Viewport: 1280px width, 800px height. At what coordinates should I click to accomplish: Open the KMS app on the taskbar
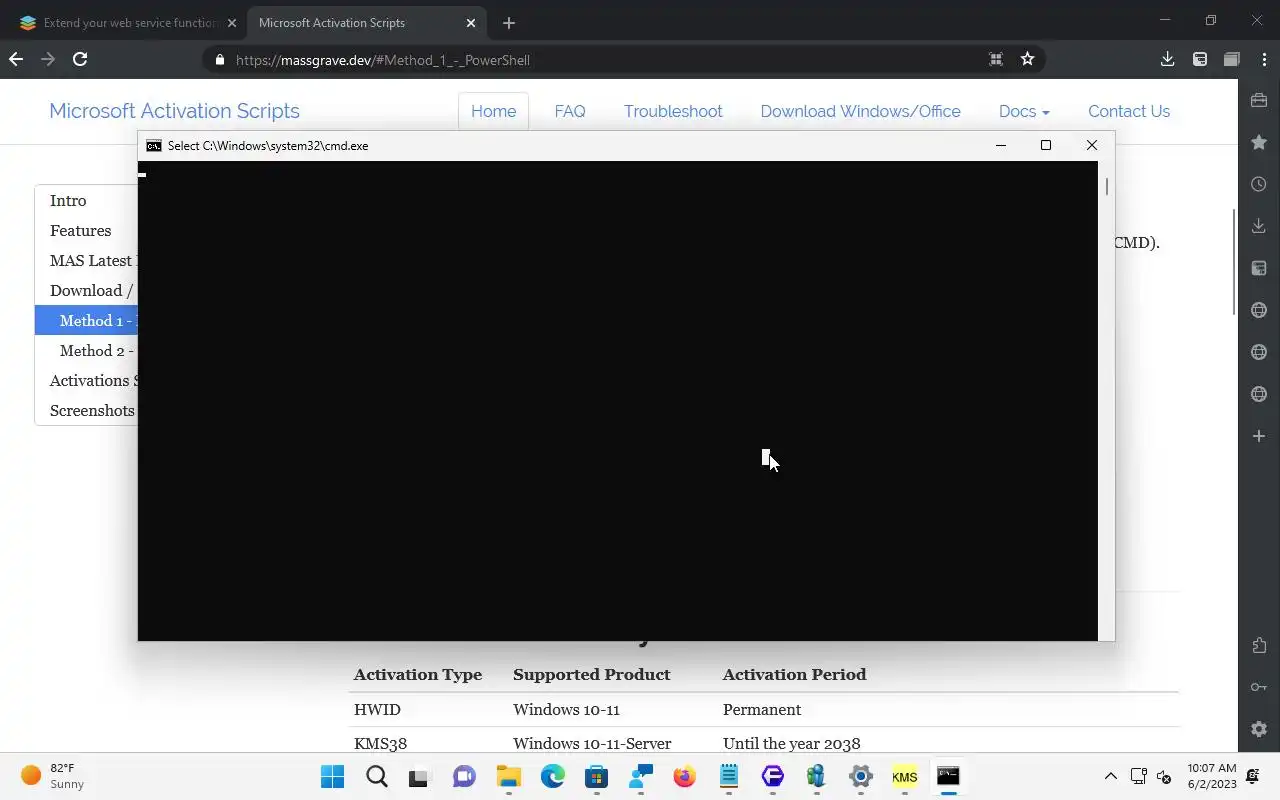point(904,776)
